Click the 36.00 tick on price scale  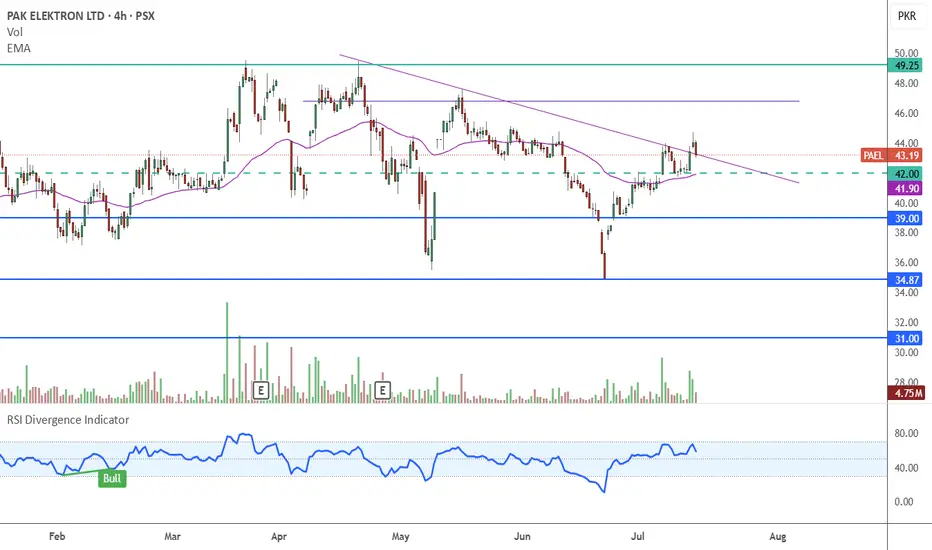pyautogui.click(x=906, y=262)
